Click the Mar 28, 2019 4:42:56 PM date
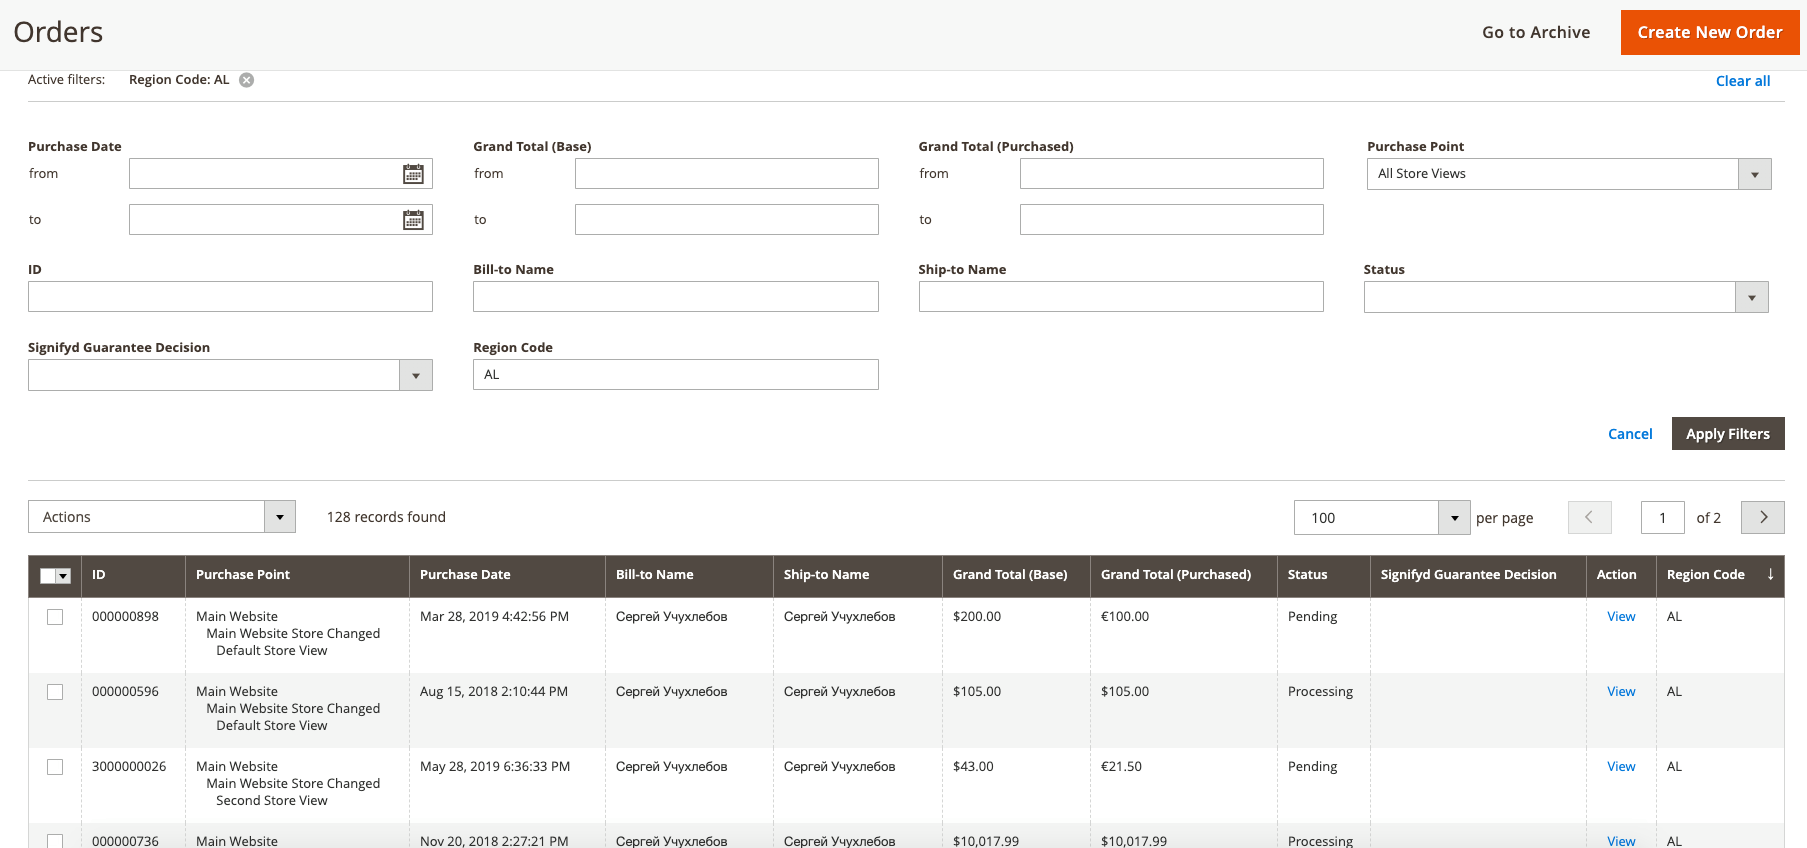Screen dimensions: 1807x848 coord(494,616)
